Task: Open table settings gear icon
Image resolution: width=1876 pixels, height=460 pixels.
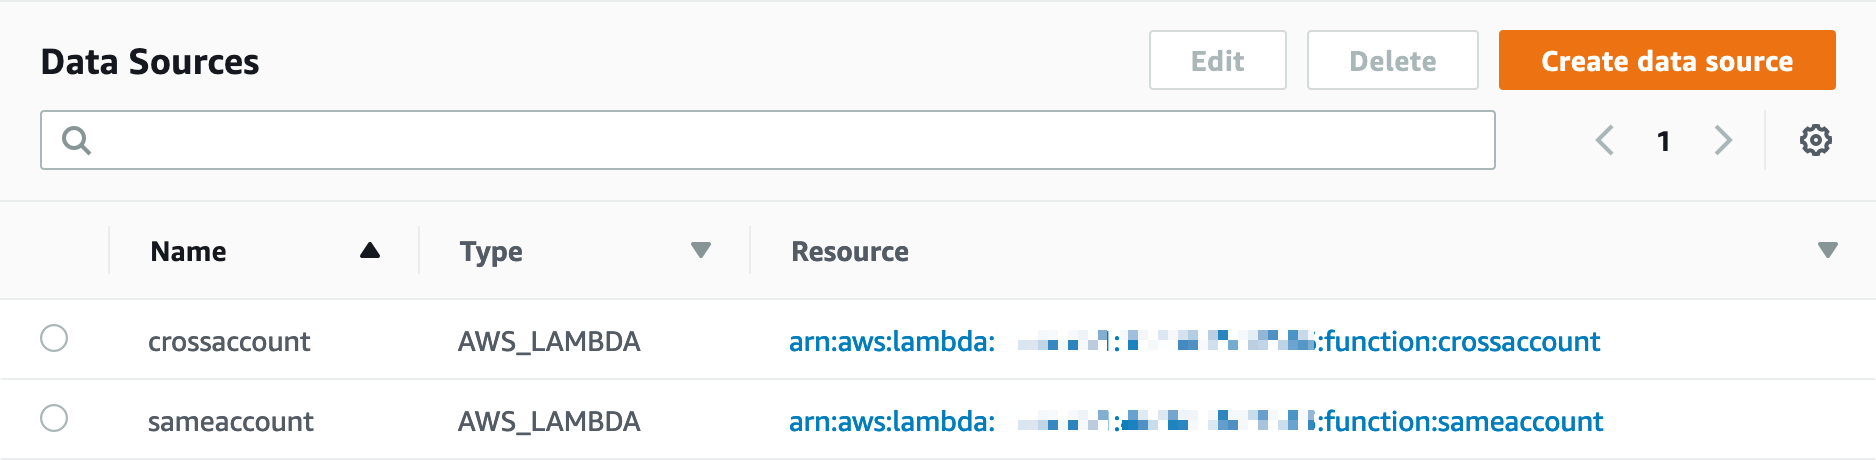Action: (x=1815, y=140)
